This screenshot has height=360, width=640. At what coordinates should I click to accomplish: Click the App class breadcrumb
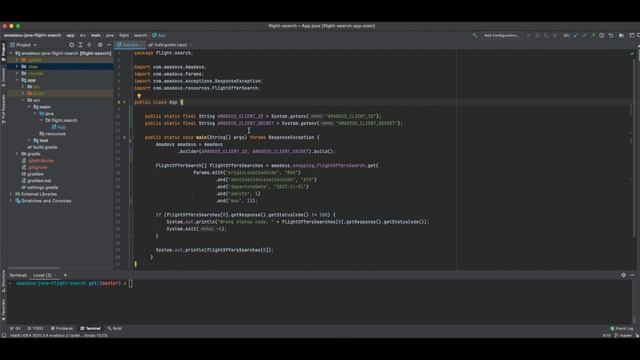coord(159,36)
